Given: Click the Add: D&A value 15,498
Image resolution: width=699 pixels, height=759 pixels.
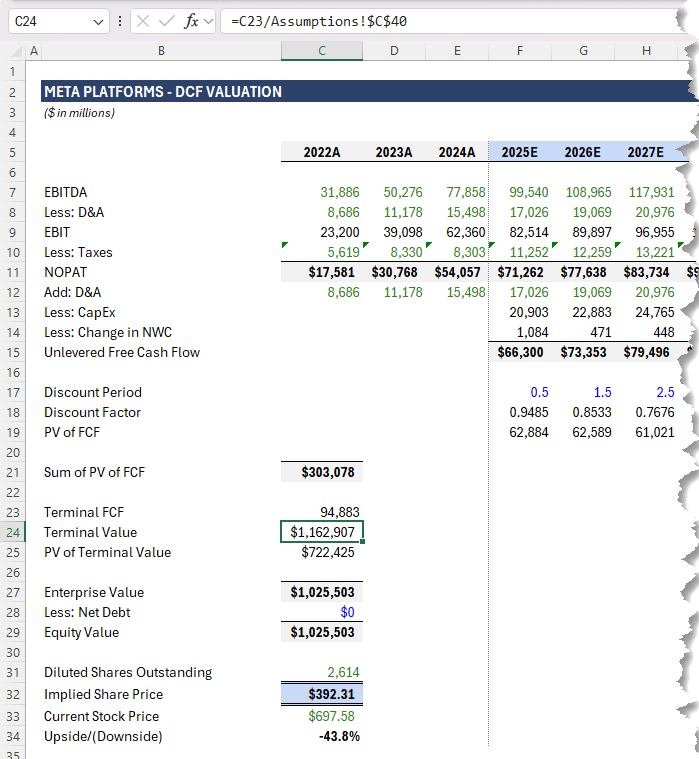Looking at the screenshot, I should point(466,292).
